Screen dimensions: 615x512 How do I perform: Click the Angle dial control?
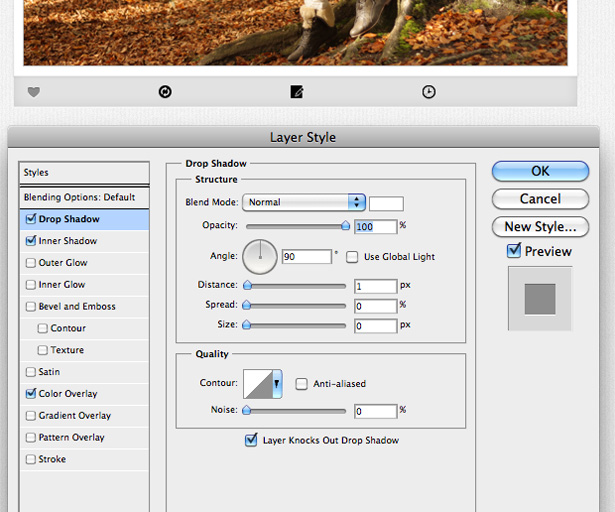pos(260,257)
